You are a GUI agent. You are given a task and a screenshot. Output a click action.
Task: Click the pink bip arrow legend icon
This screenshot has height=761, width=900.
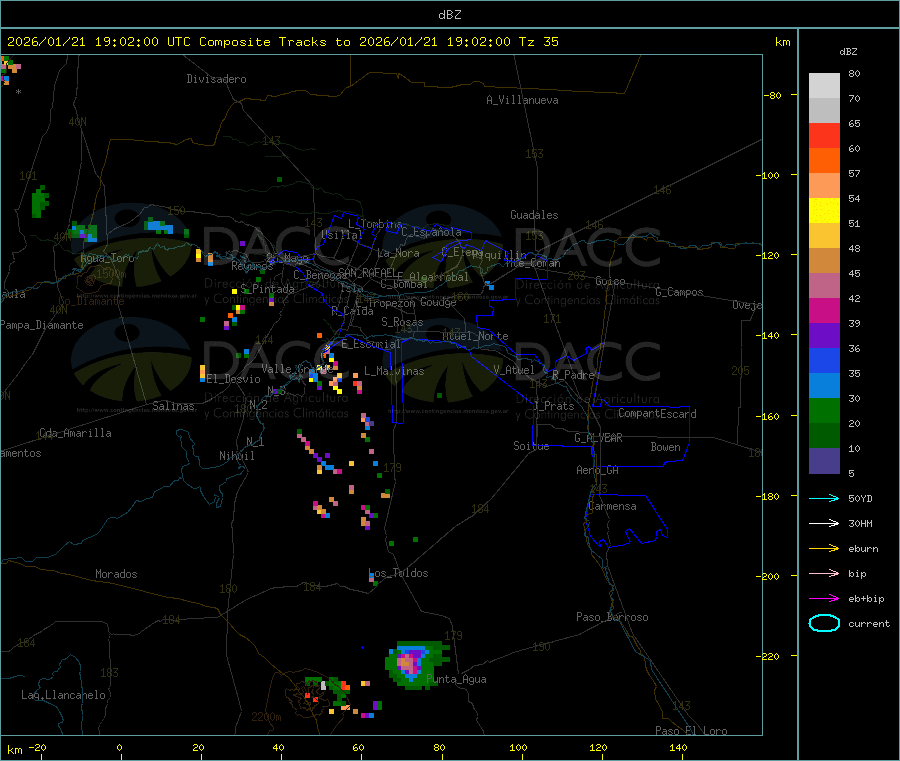[x=824, y=573]
